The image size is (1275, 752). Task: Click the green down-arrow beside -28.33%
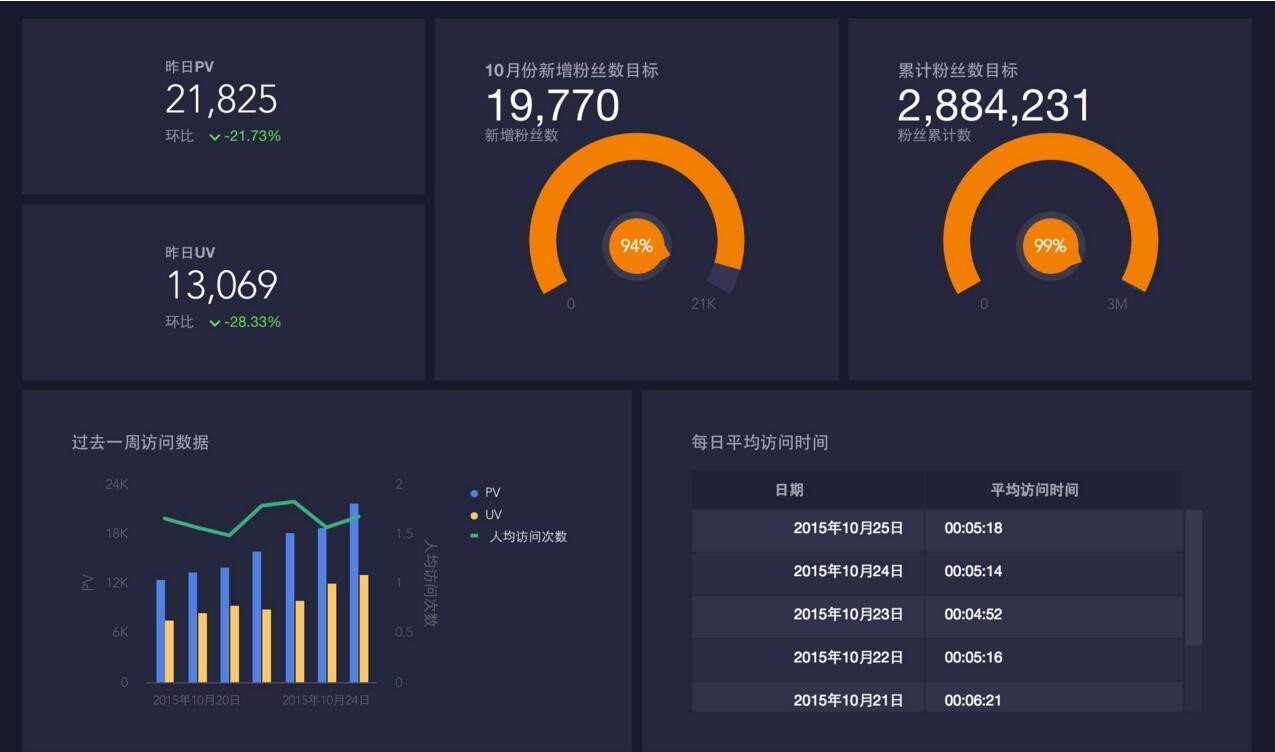point(215,323)
